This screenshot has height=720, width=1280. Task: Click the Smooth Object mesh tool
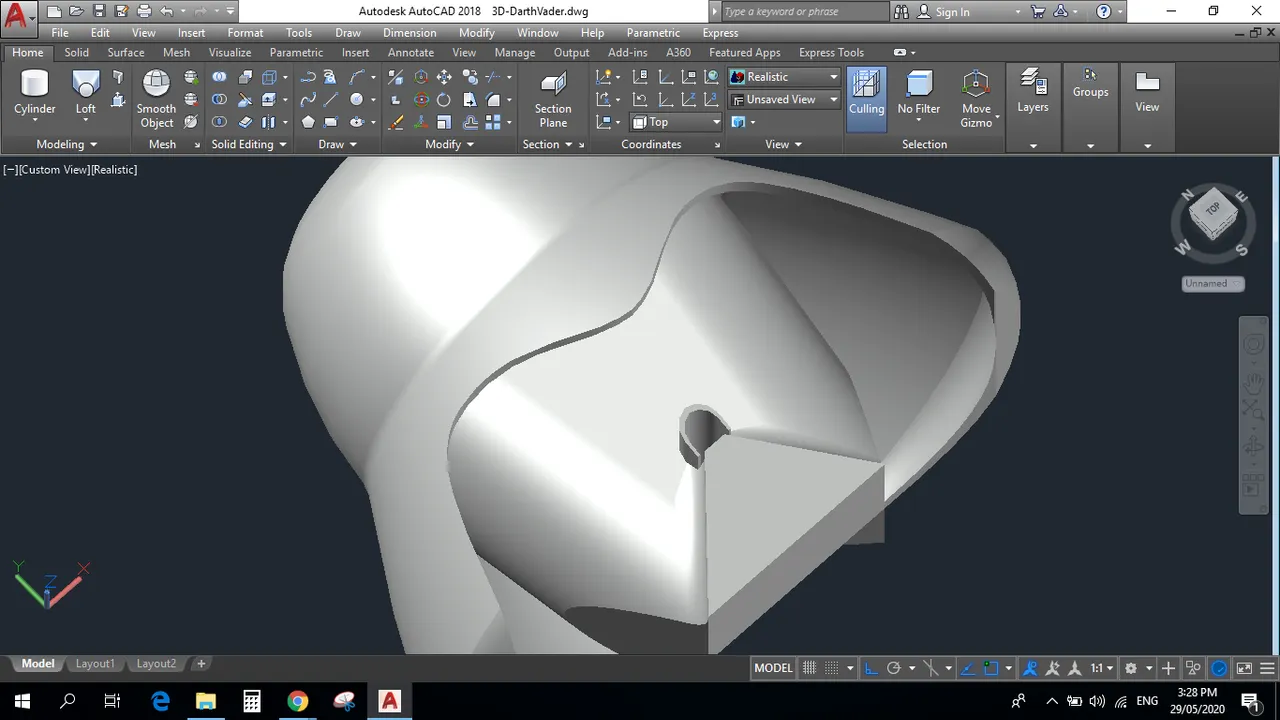[156, 99]
